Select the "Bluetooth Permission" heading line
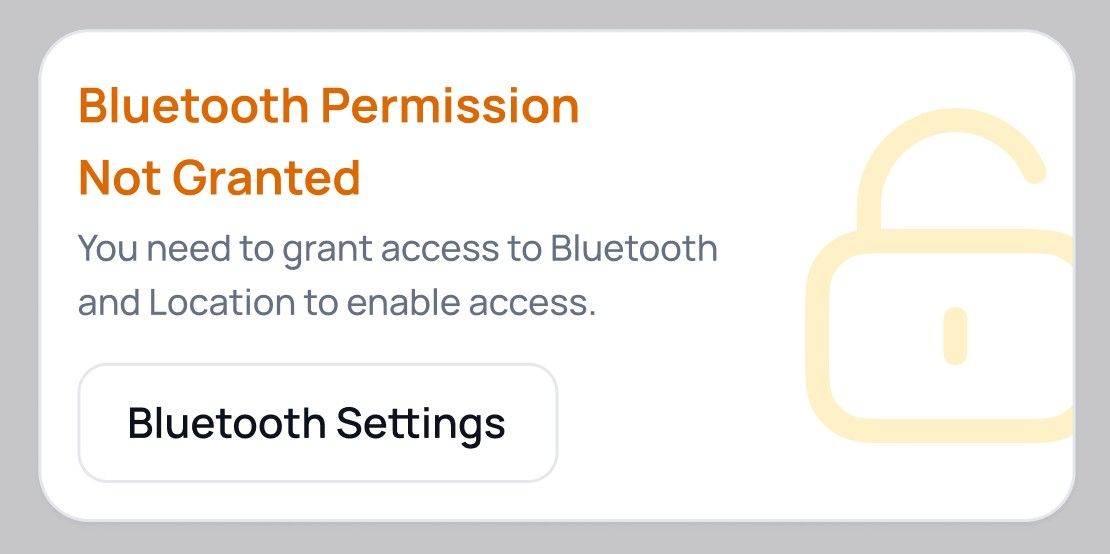Image resolution: width=1110 pixels, height=554 pixels. [x=329, y=106]
